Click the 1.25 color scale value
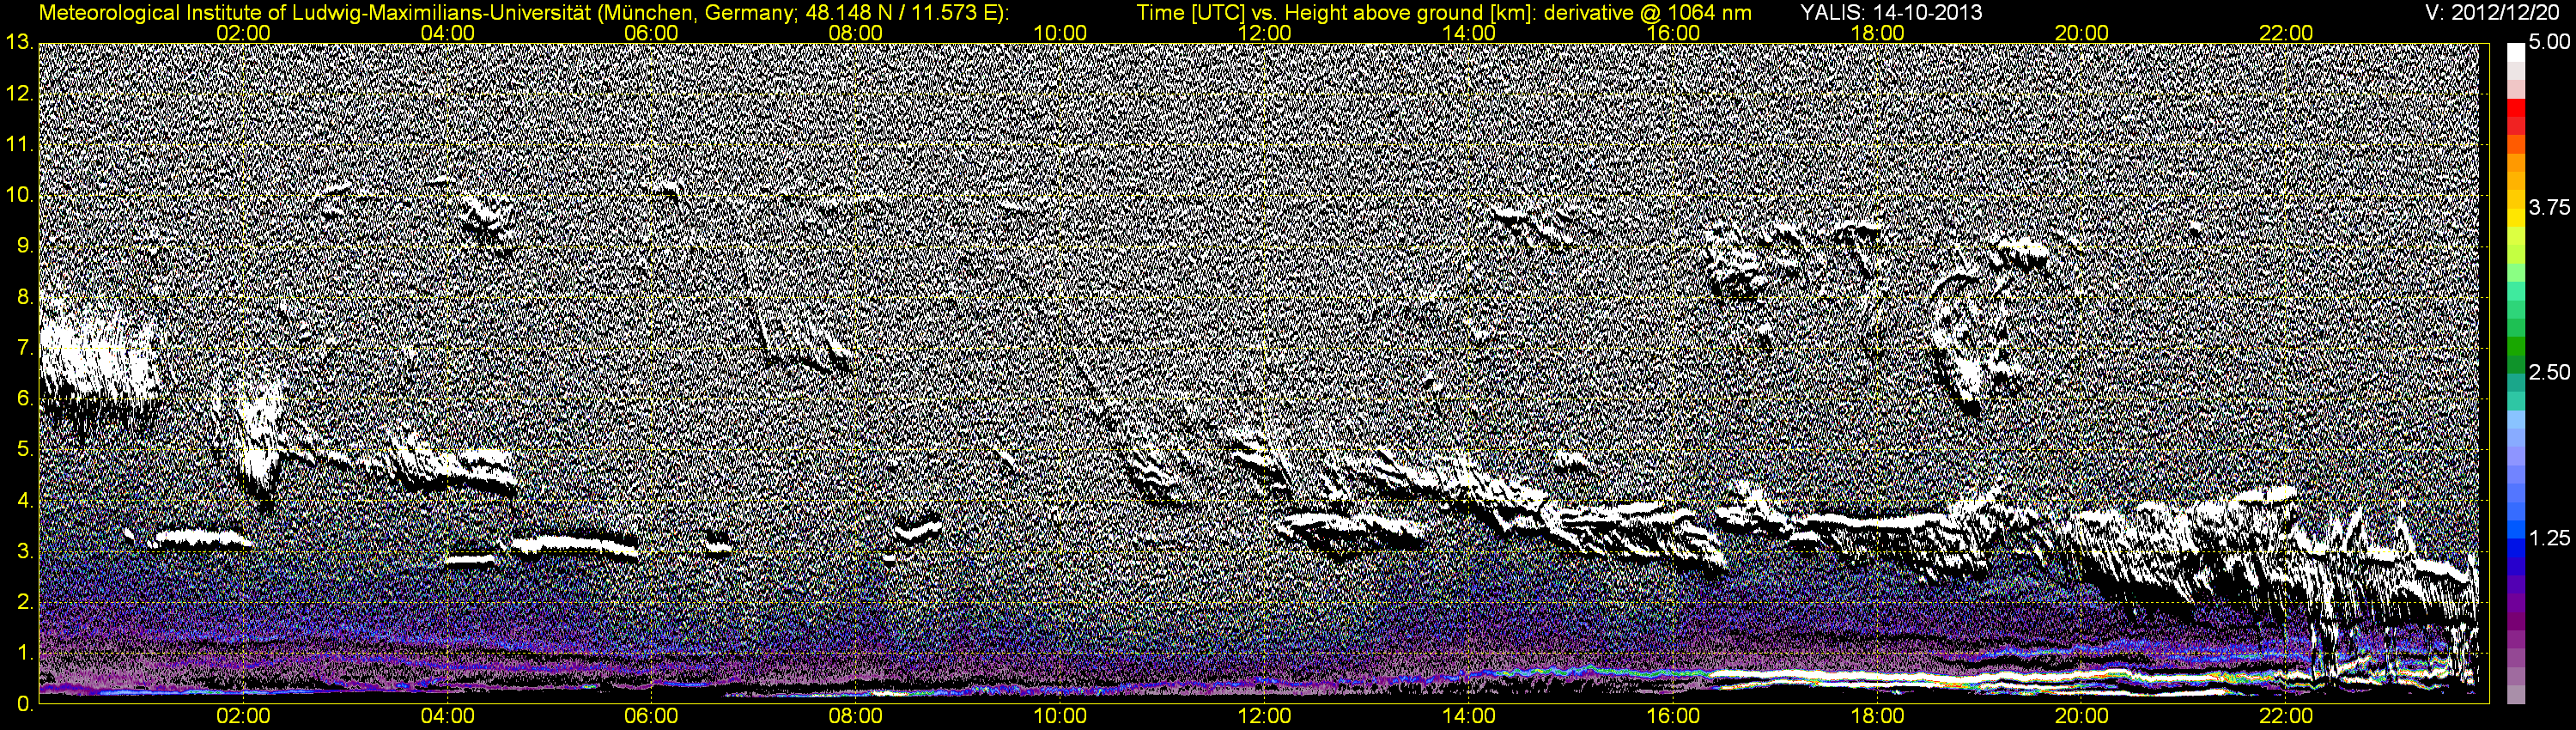 coord(2549,538)
